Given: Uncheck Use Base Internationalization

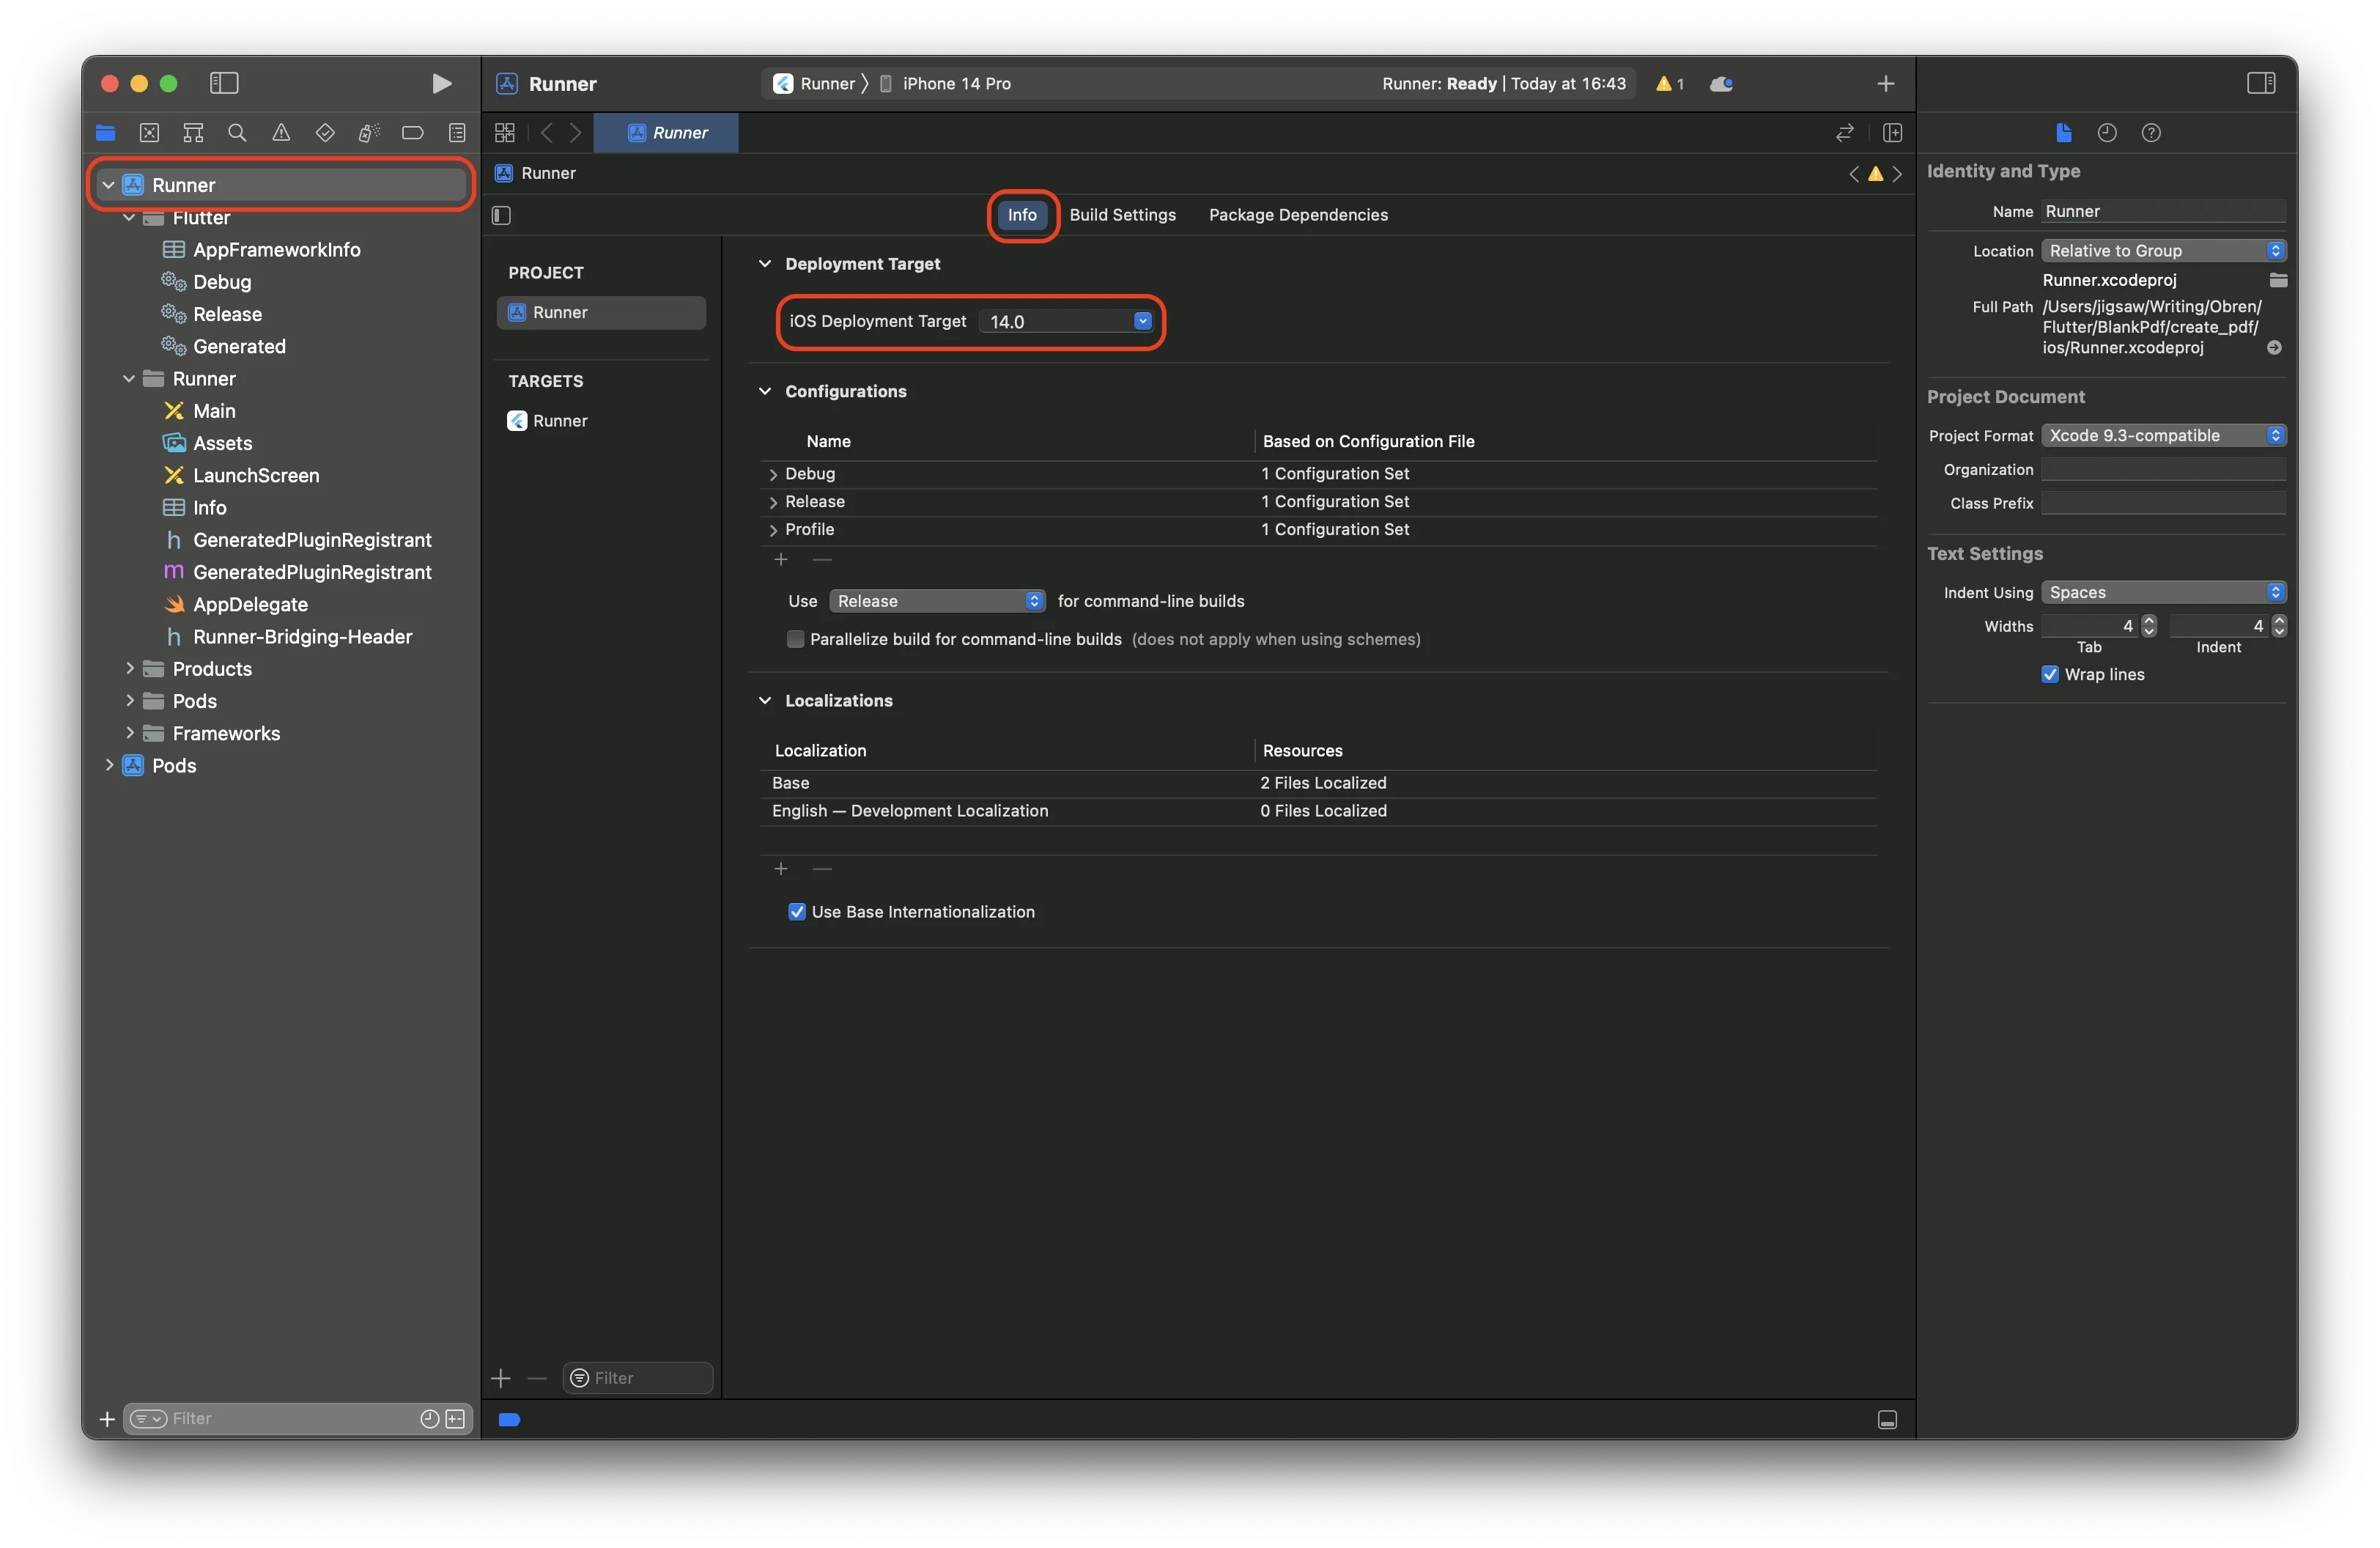Looking at the screenshot, I should coord(797,911).
